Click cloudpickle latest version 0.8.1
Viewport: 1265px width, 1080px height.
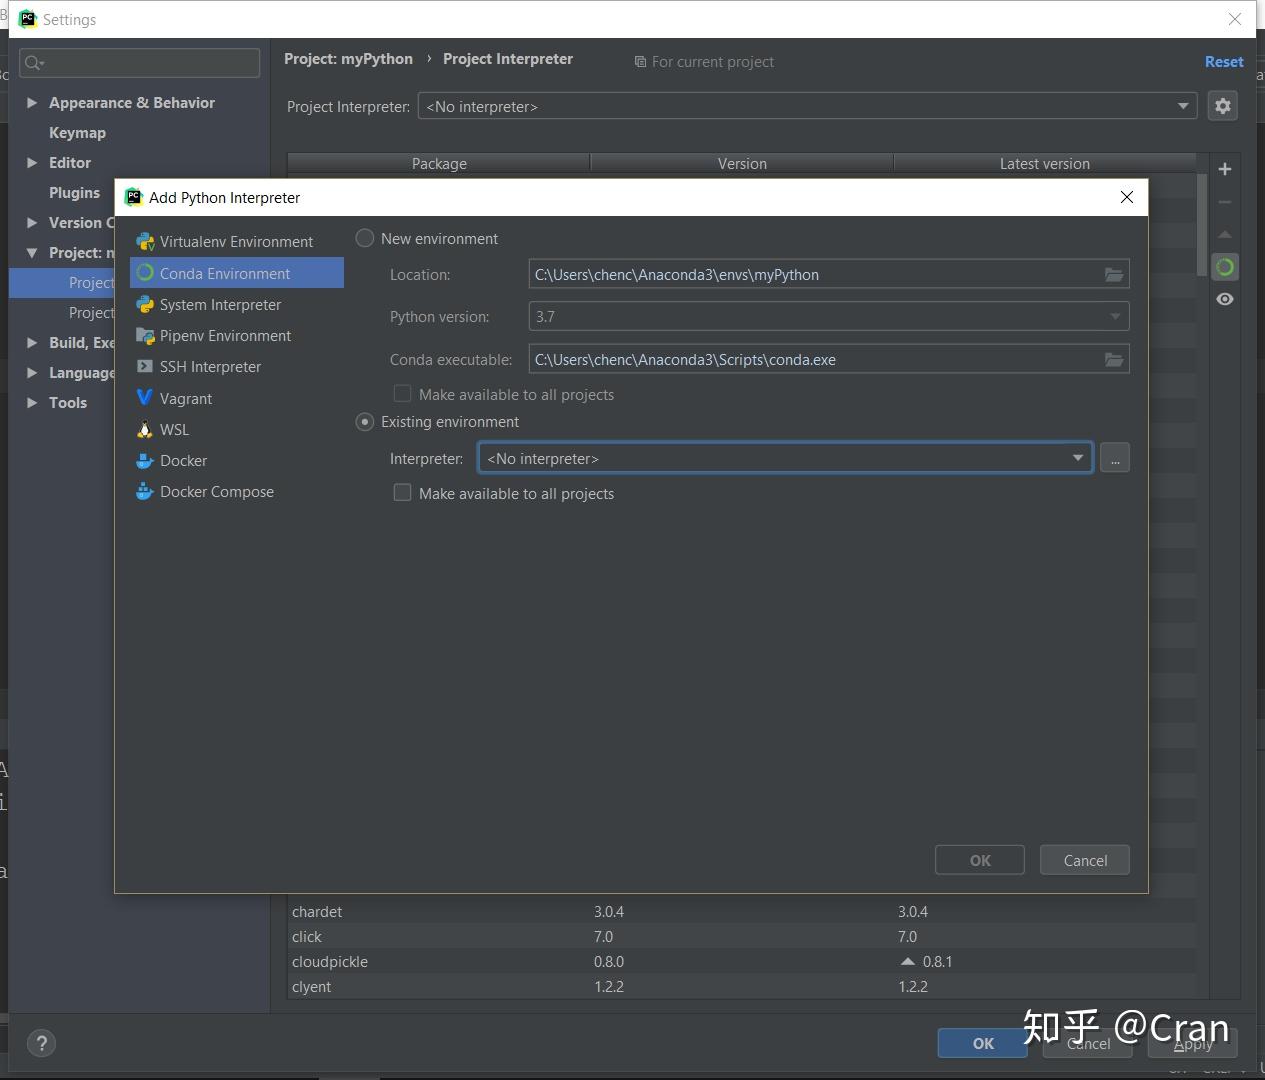[x=937, y=962]
